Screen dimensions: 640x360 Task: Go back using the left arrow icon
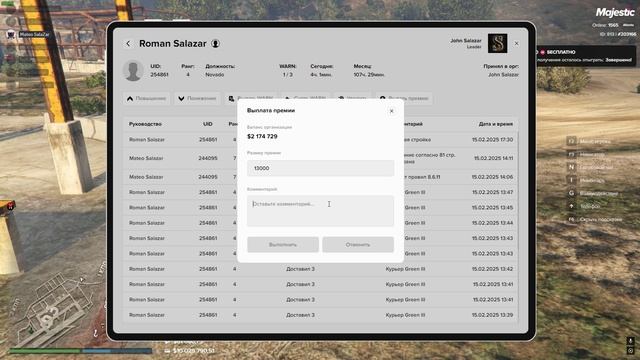click(x=128, y=44)
